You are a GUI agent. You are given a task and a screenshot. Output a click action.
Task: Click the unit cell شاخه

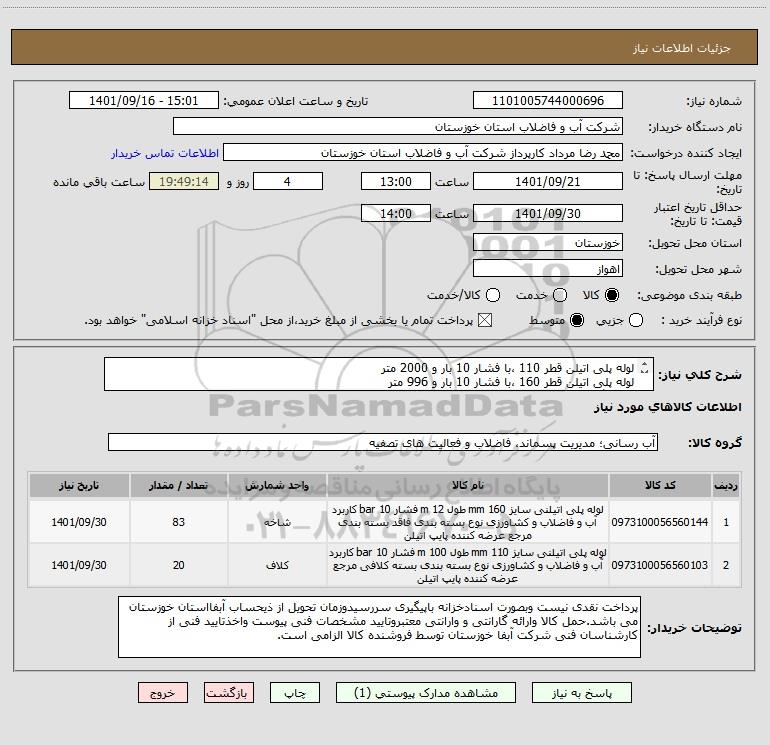coord(277,522)
